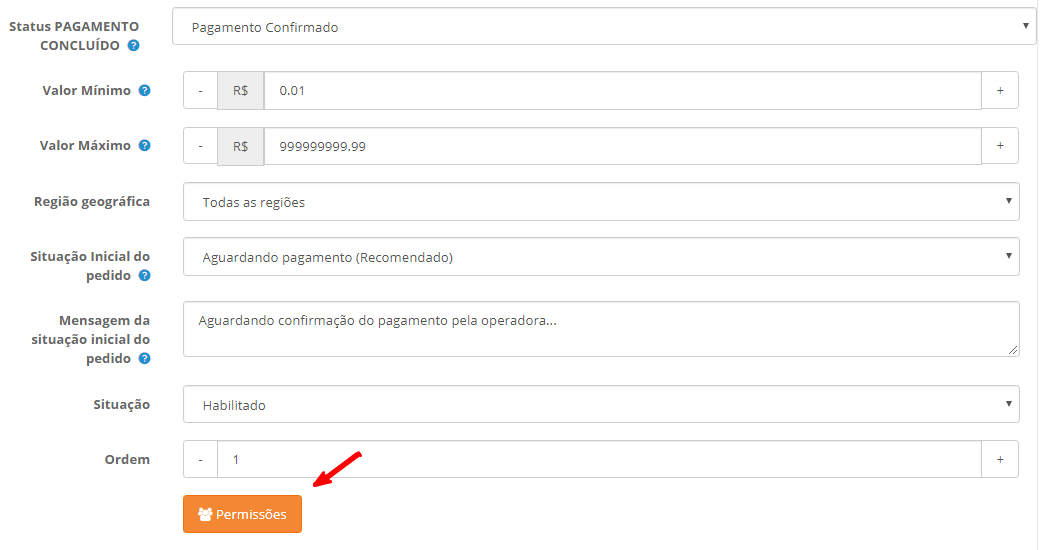Decrease Ordem value with minus button
Screen dimensions: 1052x550
pyautogui.click(x=201, y=459)
